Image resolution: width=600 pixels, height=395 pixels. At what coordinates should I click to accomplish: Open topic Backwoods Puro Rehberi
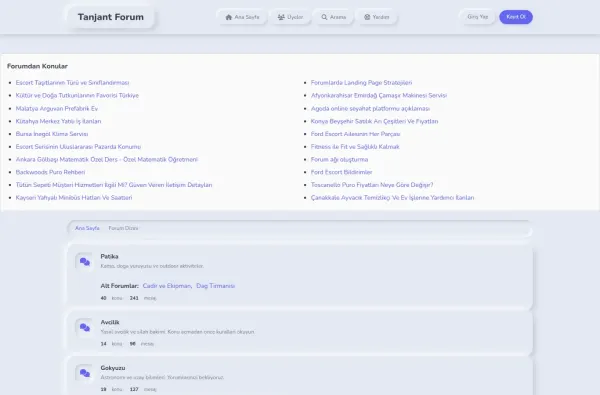(51, 172)
